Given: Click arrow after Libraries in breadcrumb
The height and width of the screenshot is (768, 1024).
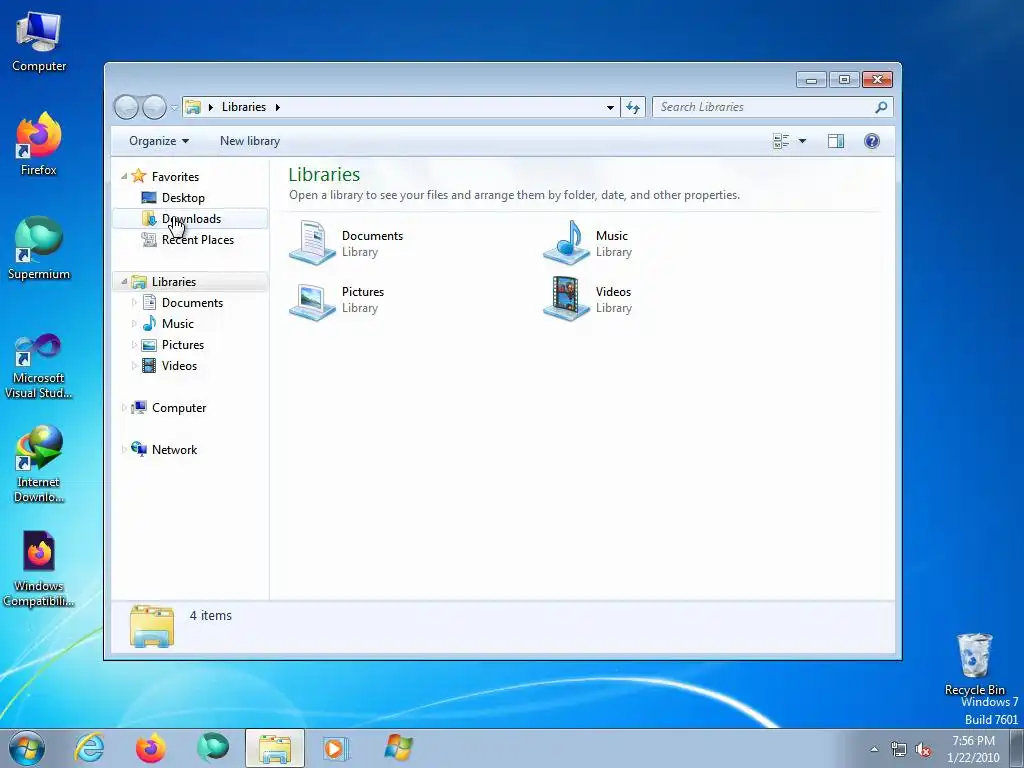Looking at the screenshot, I should [278, 107].
